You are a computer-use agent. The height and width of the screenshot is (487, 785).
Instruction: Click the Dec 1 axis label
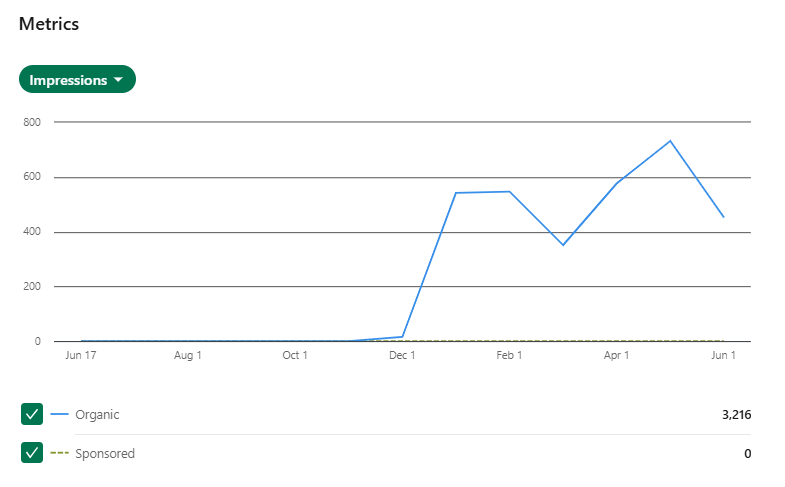(402, 355)
